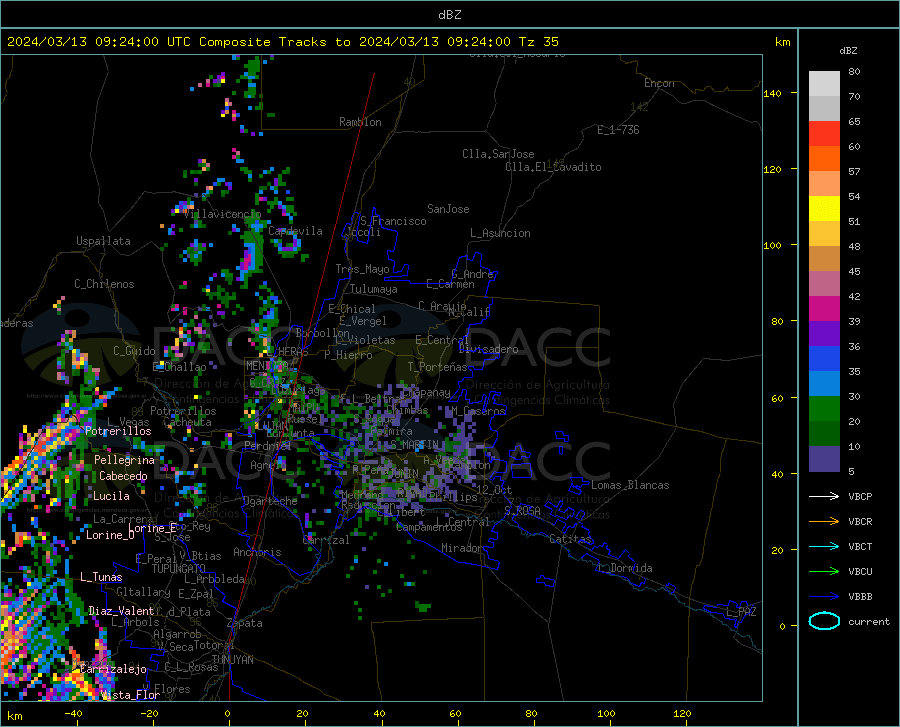
Task: Click the Pellegrina station label
Action: pyautogui.click(x=124, y=460)
